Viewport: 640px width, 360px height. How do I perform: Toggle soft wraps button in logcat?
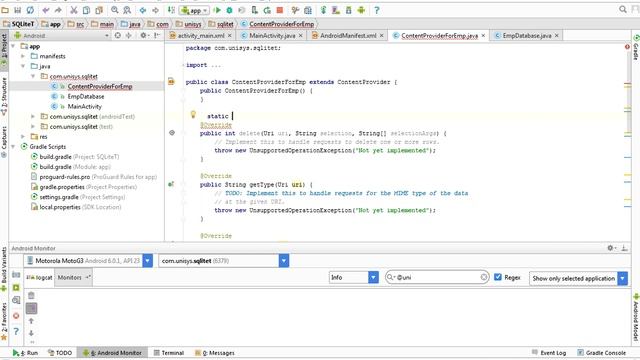[x=31, y=308]
